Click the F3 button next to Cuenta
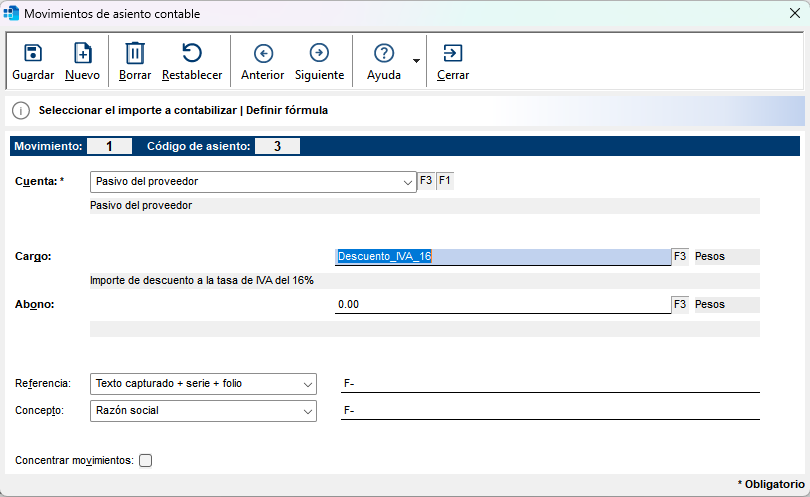 (x=426, y=181)
